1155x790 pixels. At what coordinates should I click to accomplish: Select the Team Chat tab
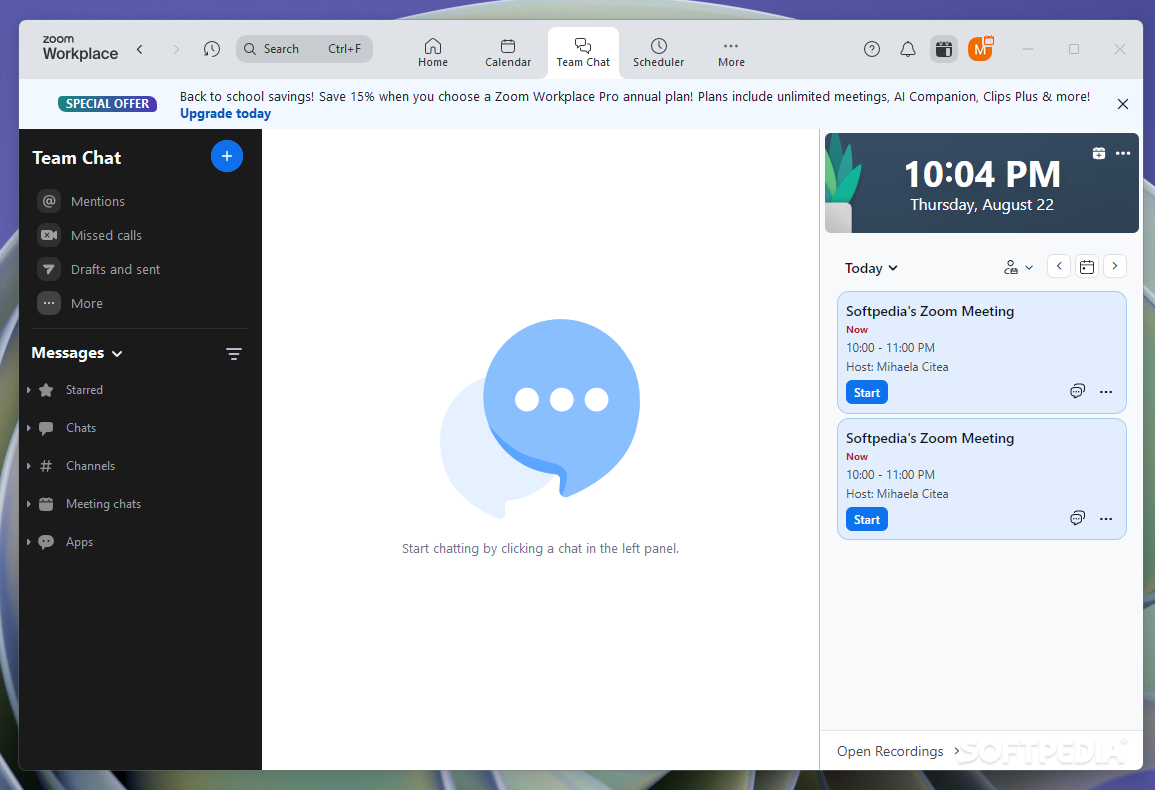tap(583, 53)
